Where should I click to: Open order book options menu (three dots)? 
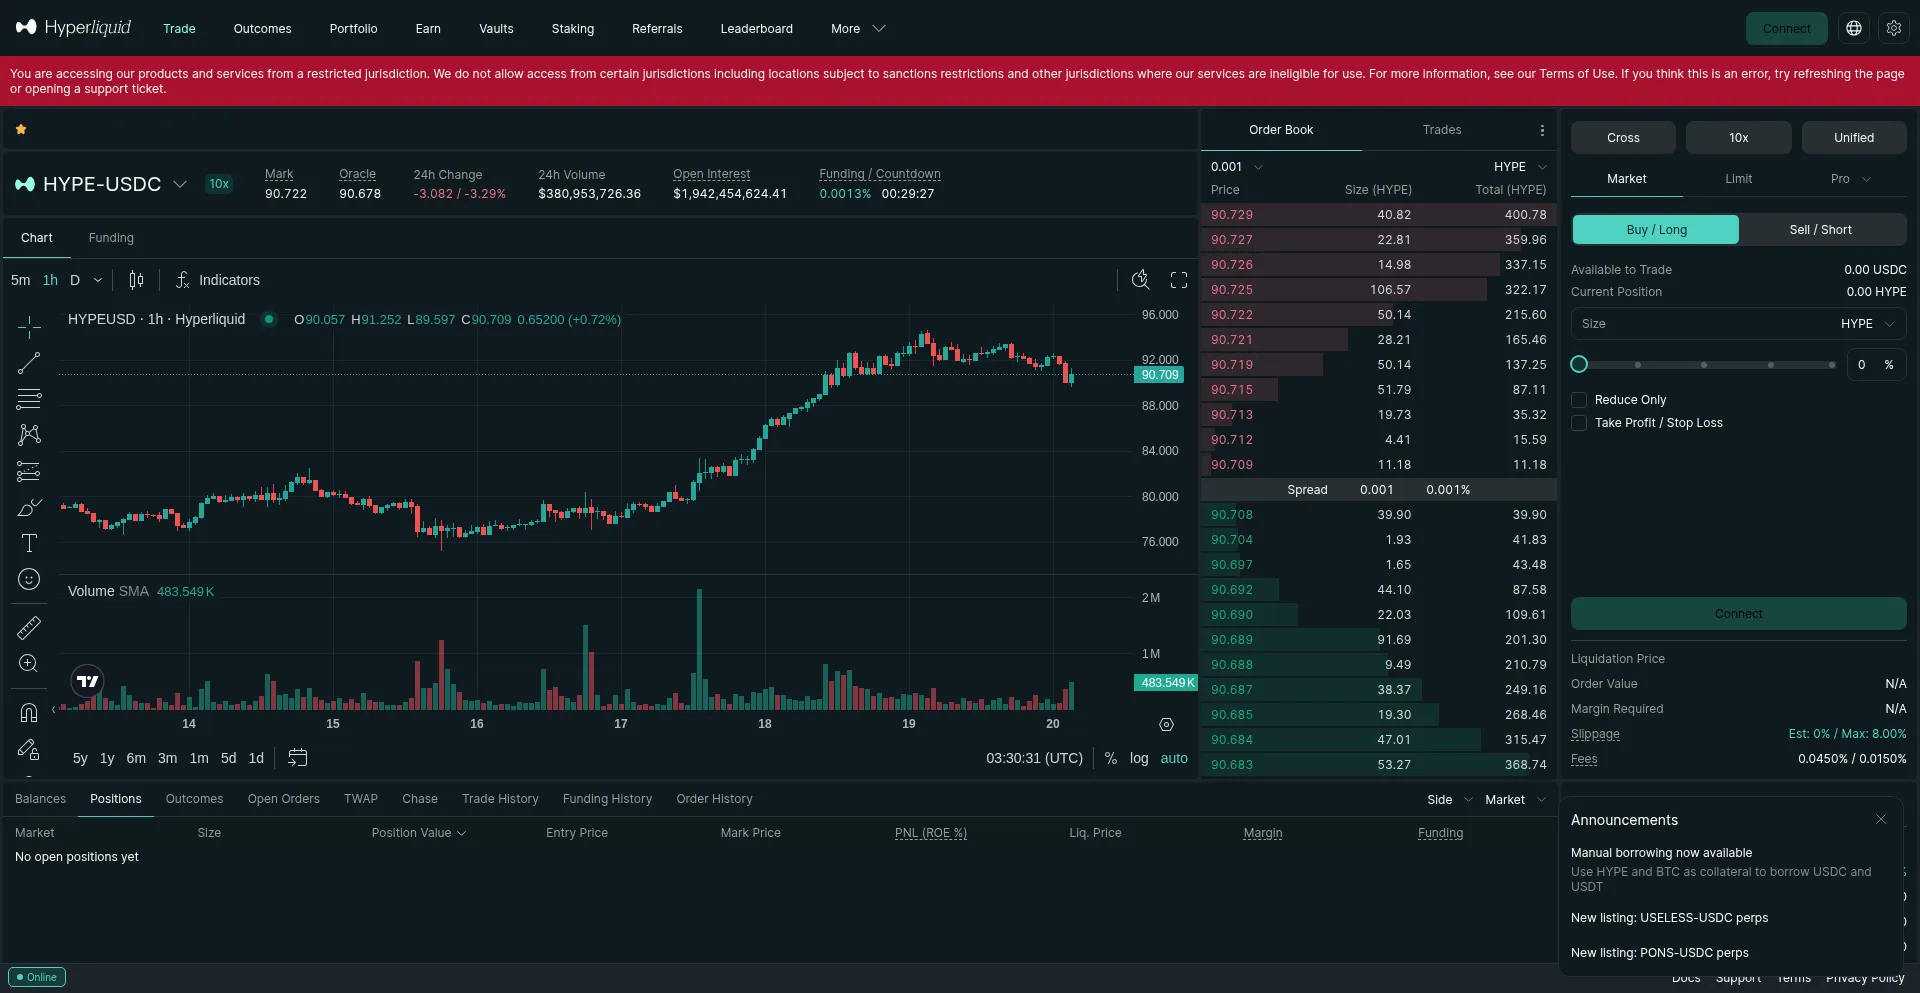pyautogui.click(x=1542, y=130)
